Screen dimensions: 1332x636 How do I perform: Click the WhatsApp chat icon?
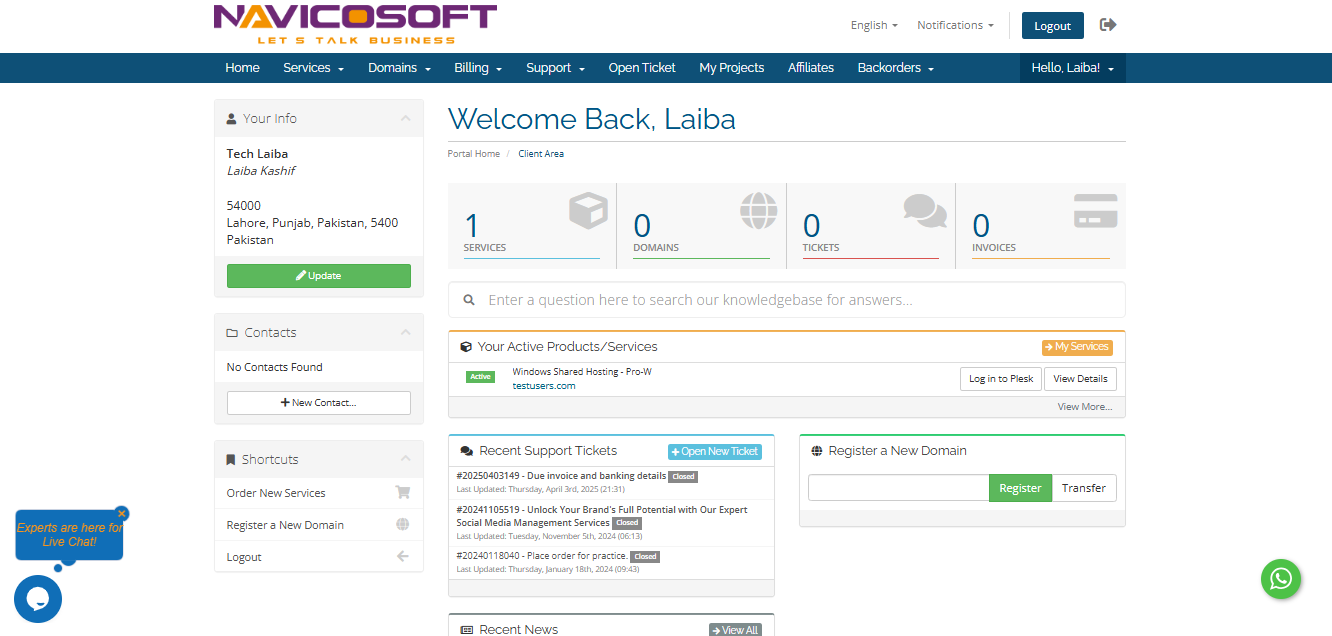[1280, 579]
